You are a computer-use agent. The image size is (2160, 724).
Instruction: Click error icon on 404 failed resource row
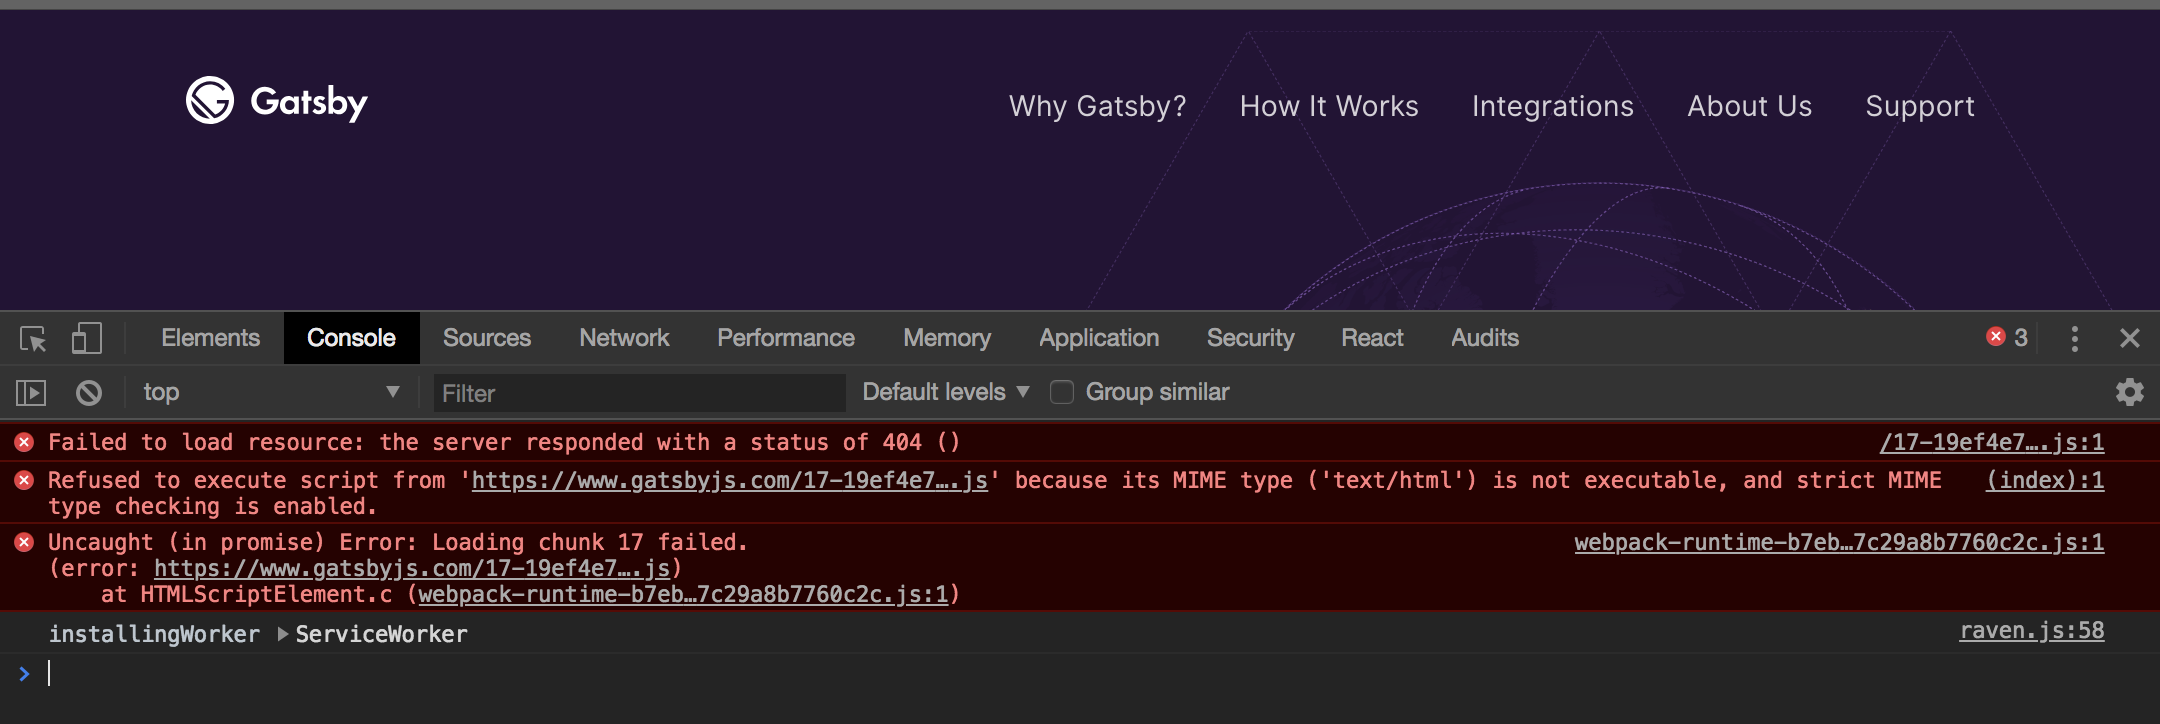(x=24, y=442)
